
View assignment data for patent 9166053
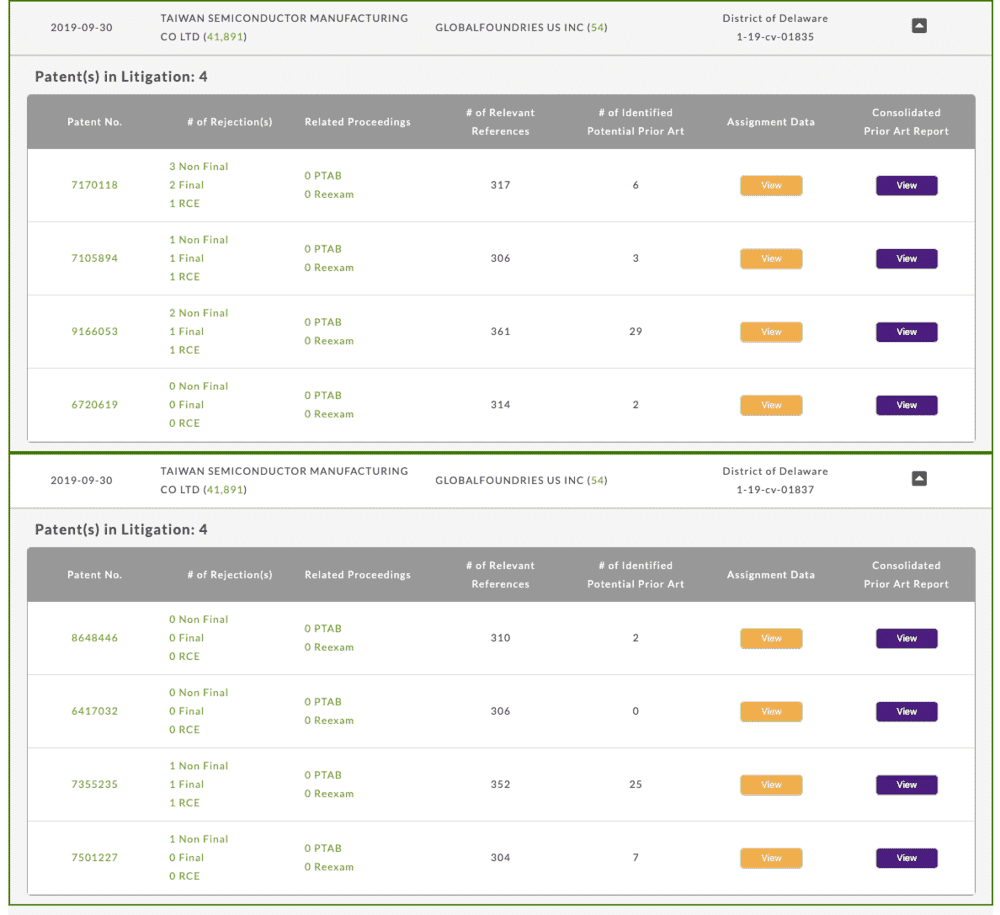pyautogui.click(x=771, y=332)
